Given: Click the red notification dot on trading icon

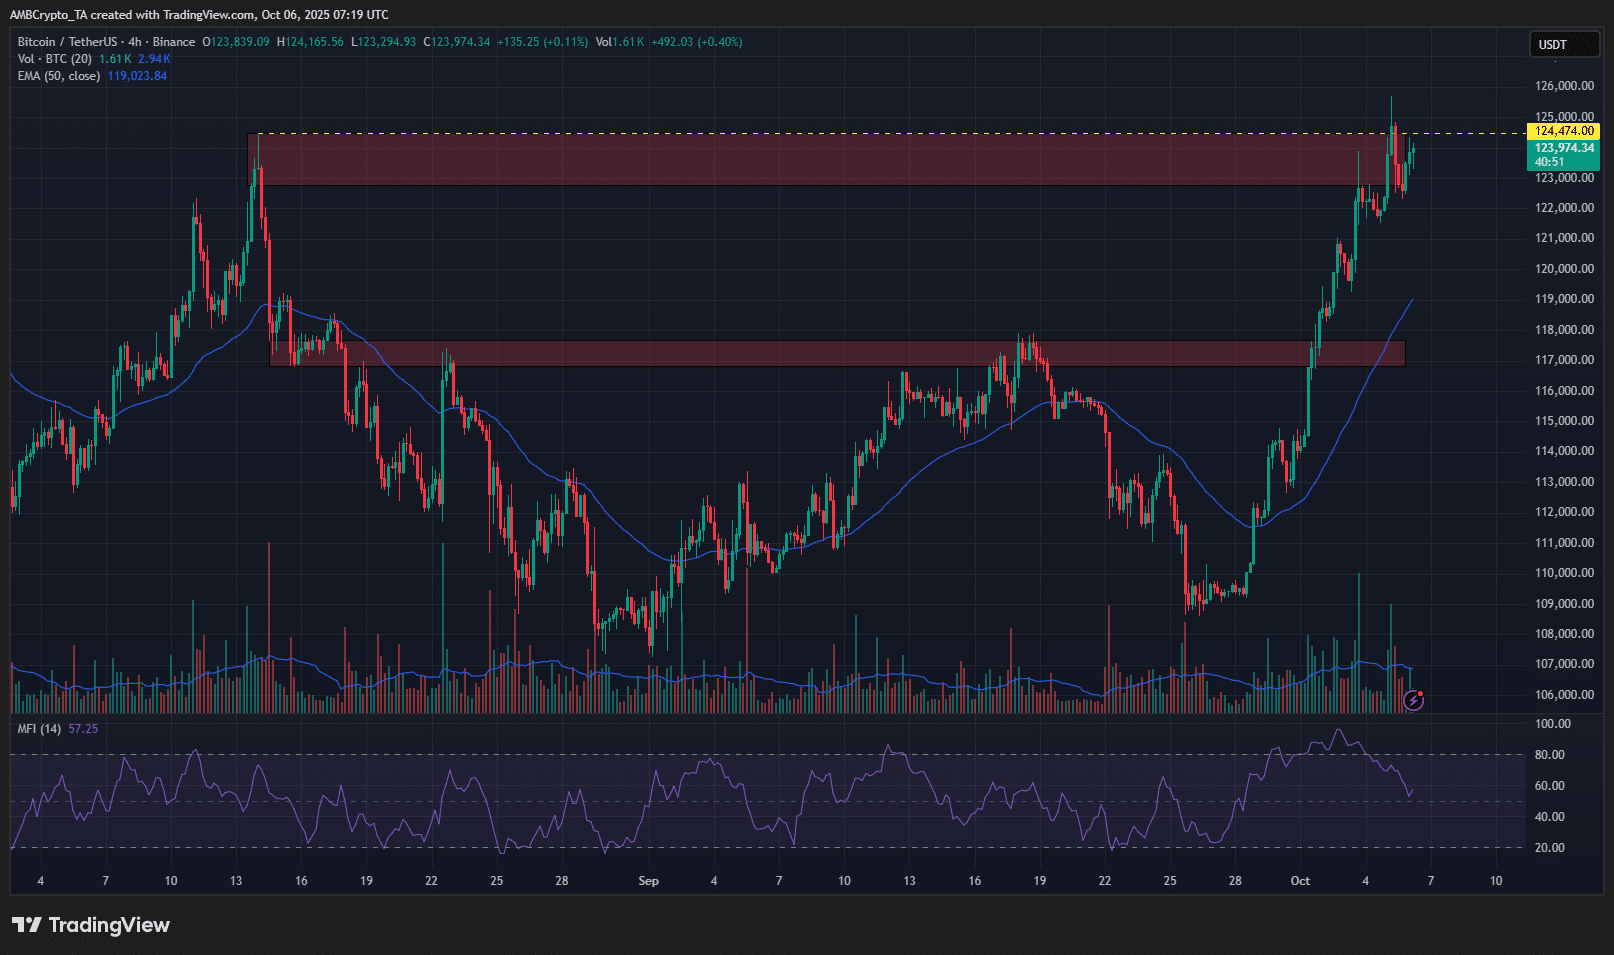Looking at the screenshot, I should coord(1421,694).
